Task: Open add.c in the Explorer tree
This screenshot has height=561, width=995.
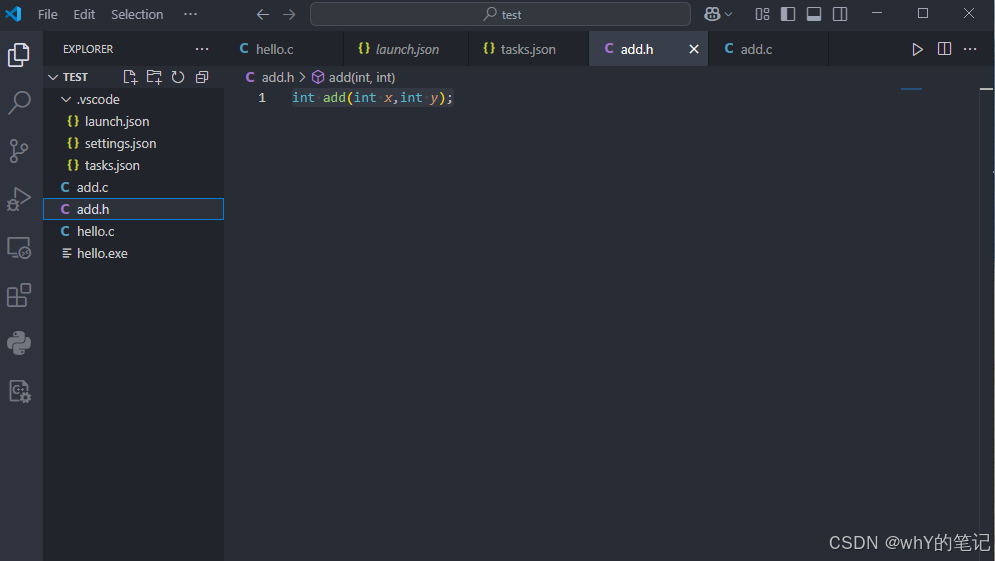Action: click(x=133, y=187)
